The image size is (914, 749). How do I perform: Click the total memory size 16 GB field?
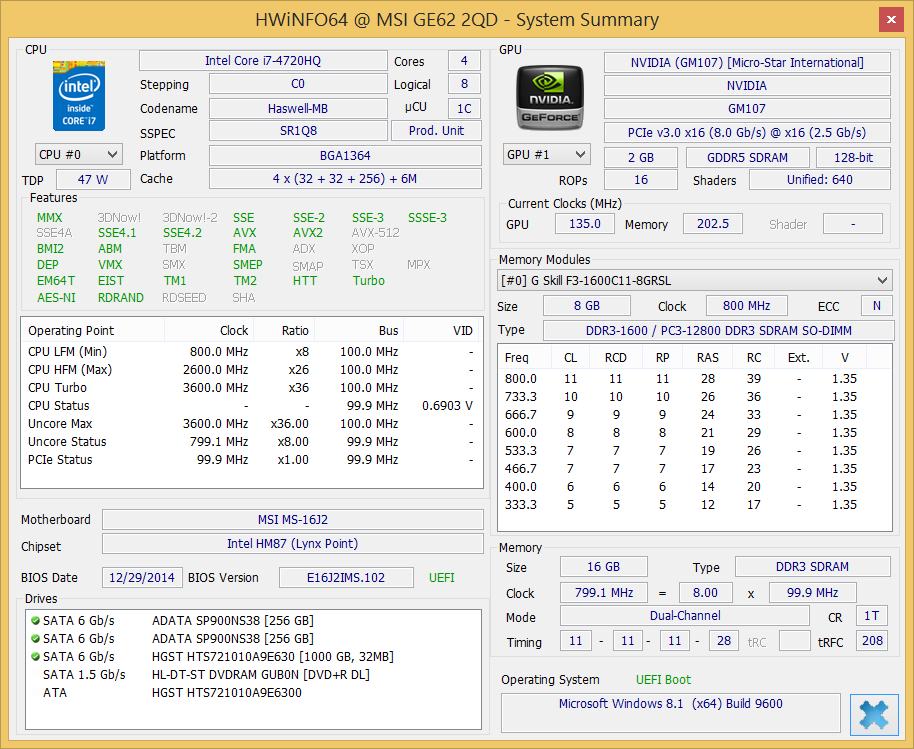click(603, 567)
